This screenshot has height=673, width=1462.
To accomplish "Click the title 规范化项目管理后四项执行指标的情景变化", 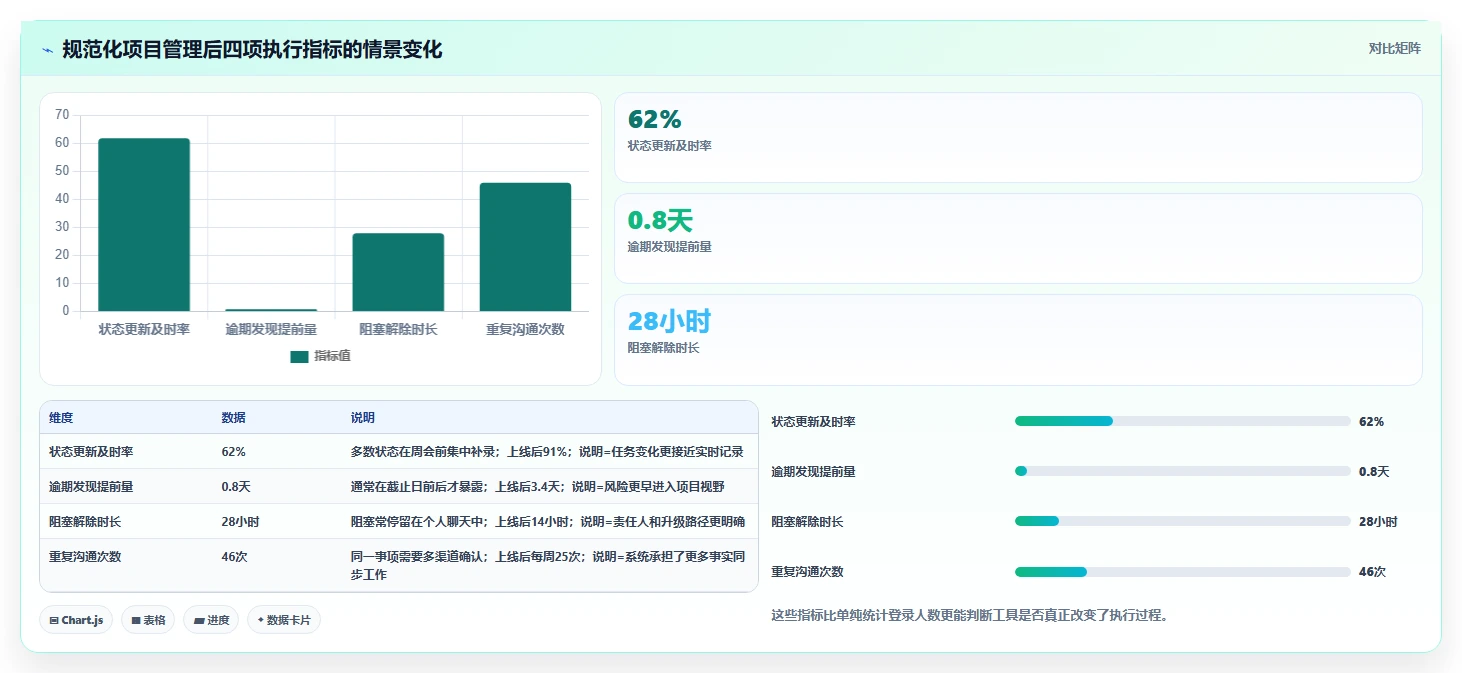I will pyautogui.click(x=252, y=49).
